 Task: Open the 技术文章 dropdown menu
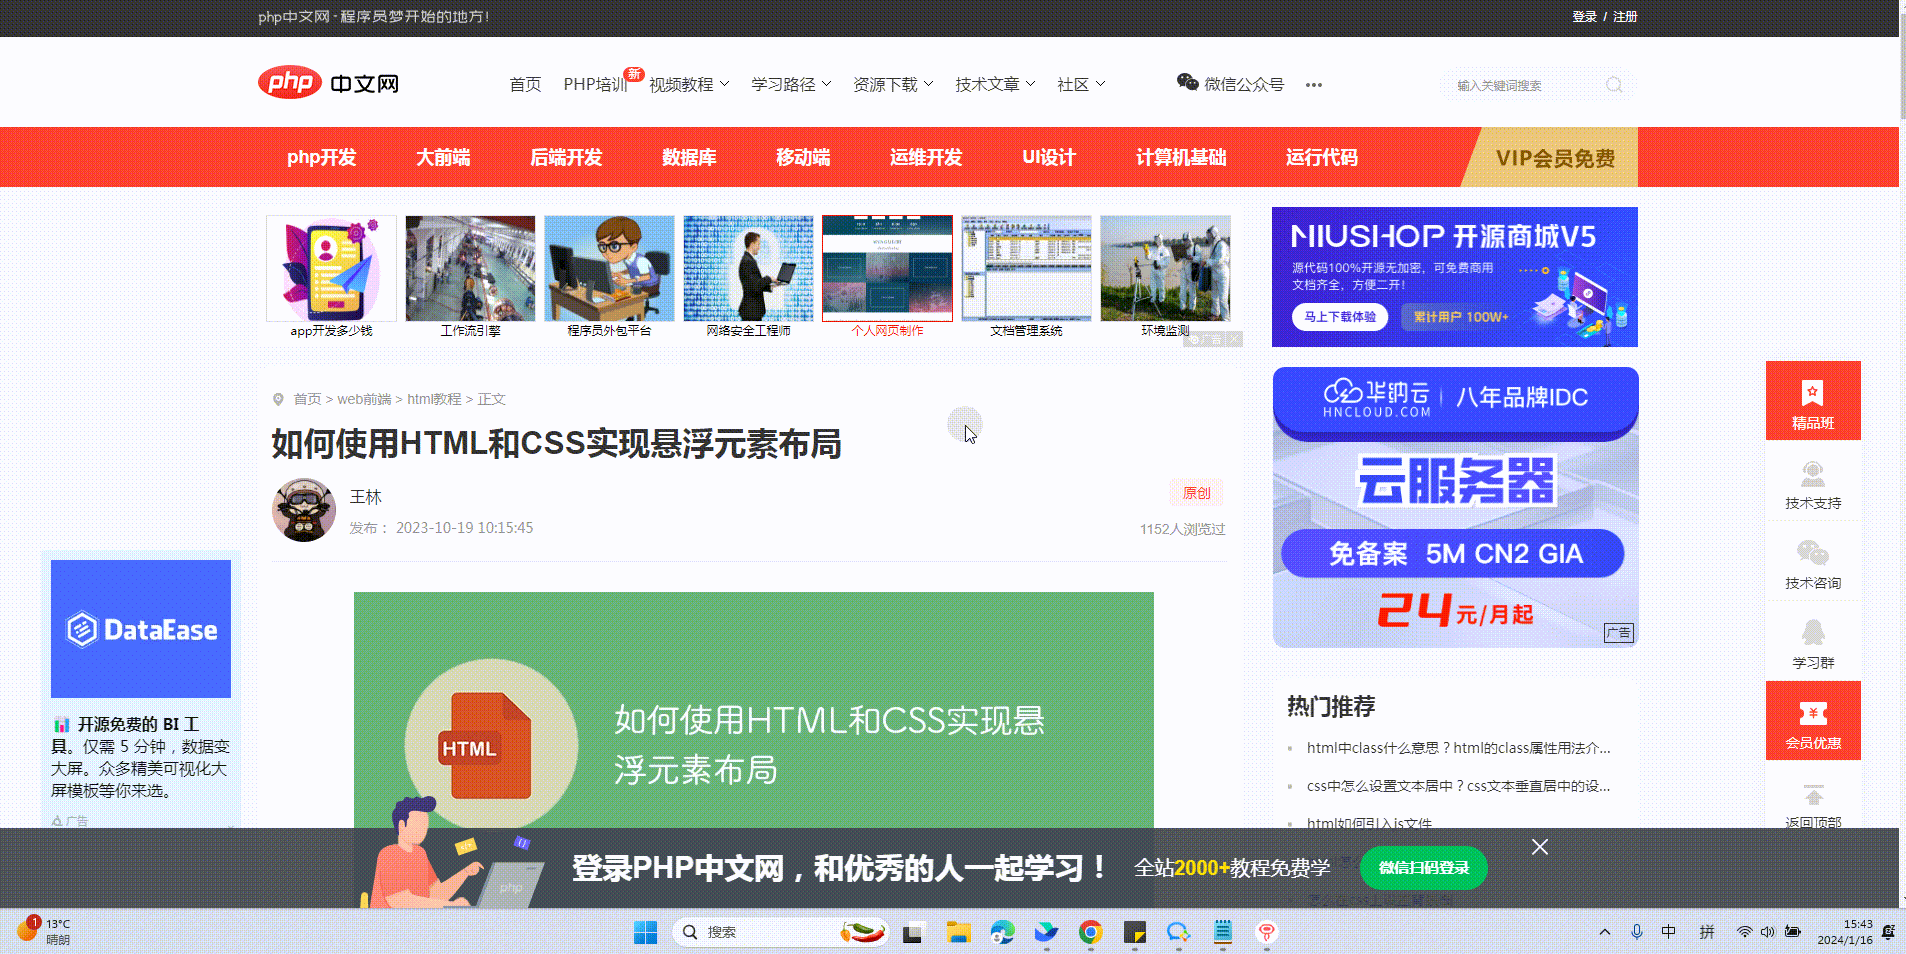tap(994, 85)
